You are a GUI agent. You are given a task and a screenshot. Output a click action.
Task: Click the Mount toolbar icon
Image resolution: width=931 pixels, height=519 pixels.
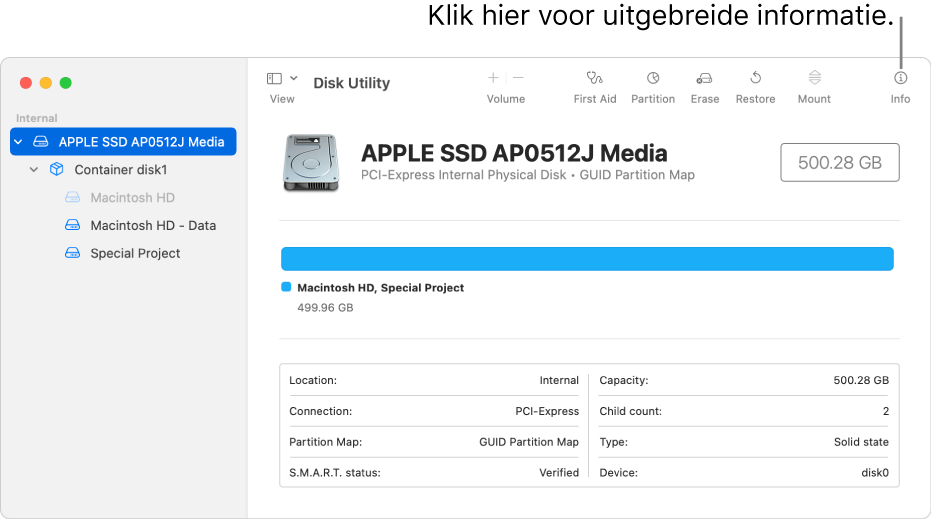[x=815, y=78]
